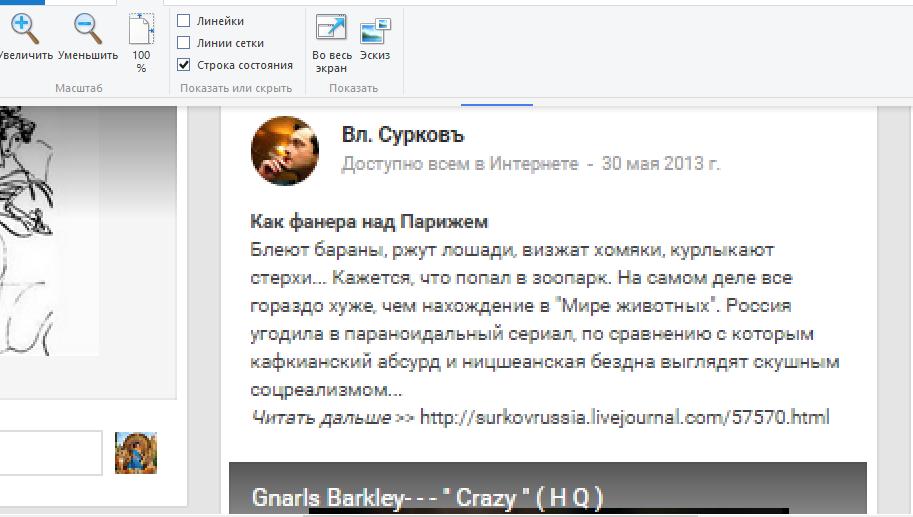This screenshot has height=517, width=913.
Task: Click the small colorful avatar thumbnail
Action: pos(136,452)
